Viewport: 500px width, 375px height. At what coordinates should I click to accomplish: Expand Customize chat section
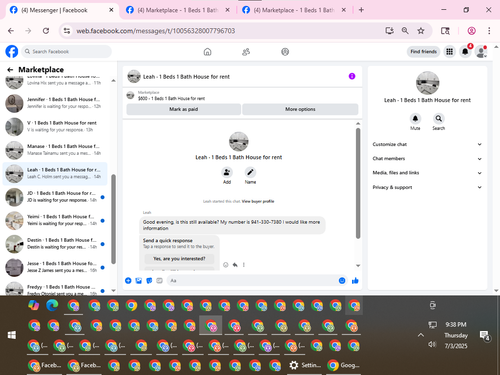[427, 144]
